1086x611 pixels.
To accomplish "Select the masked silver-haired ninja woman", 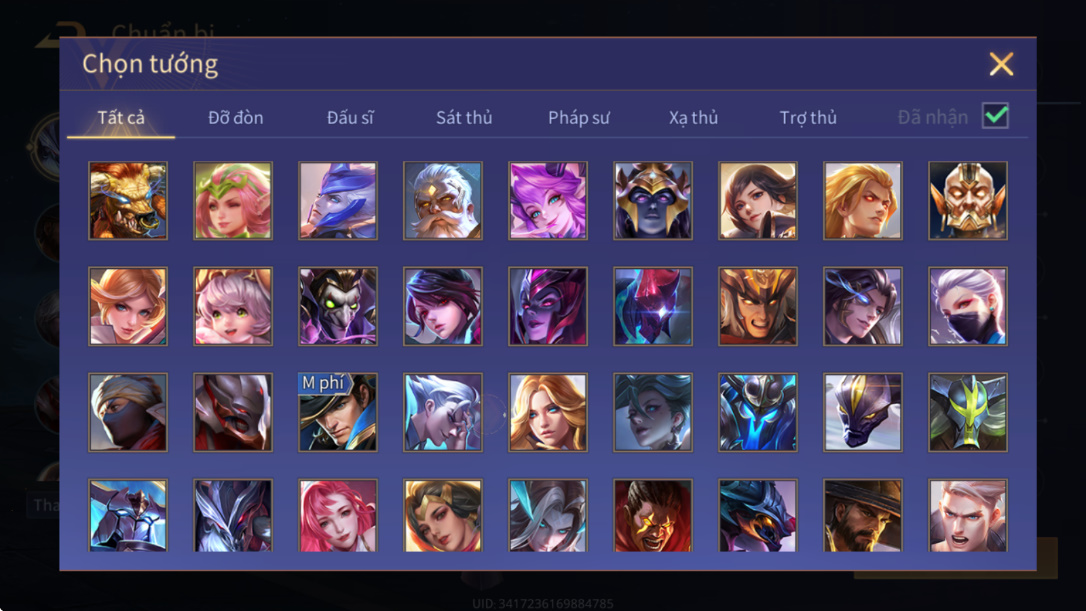I will tap(968, 306).
